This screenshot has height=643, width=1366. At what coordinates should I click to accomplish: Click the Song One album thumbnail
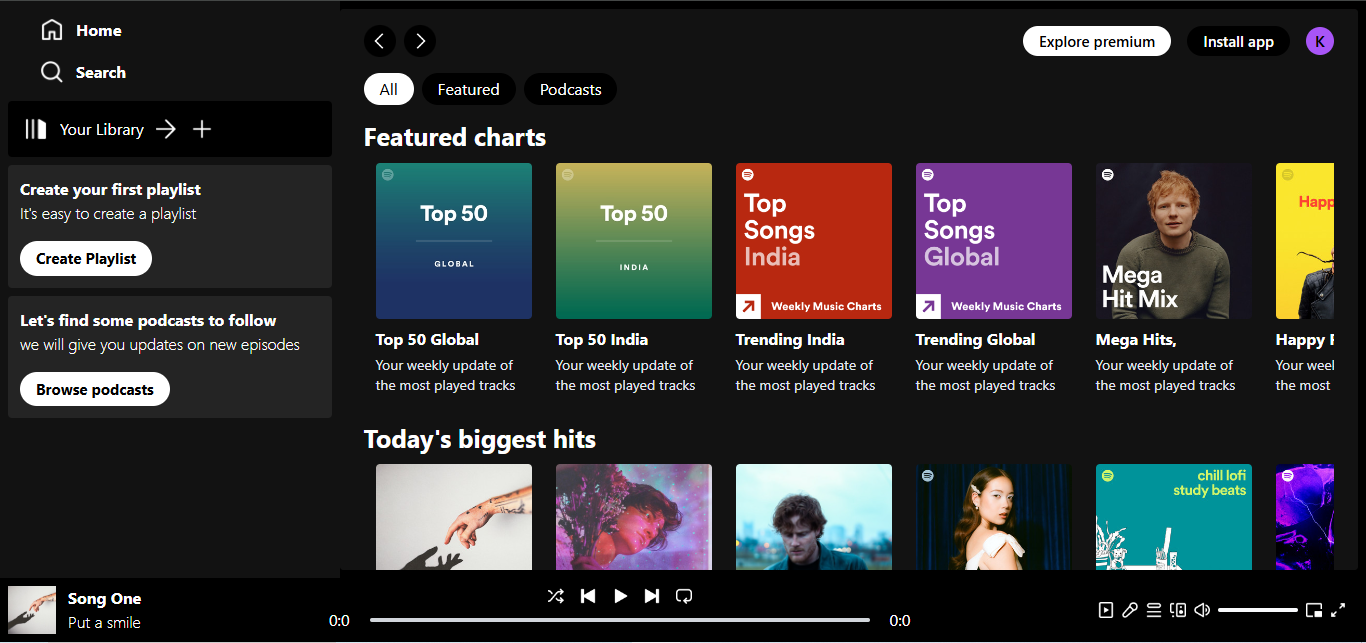32,610
